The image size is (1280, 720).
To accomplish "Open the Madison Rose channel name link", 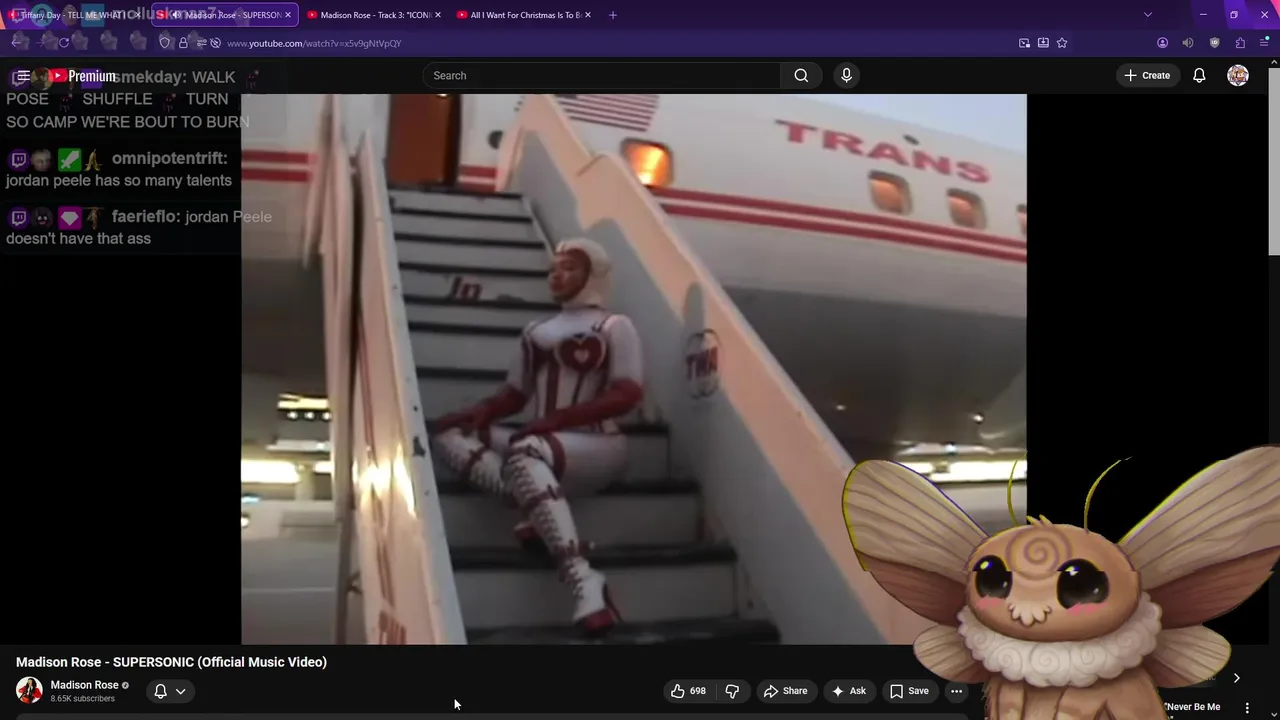I will pyautogui.click(x=84, y=685).
